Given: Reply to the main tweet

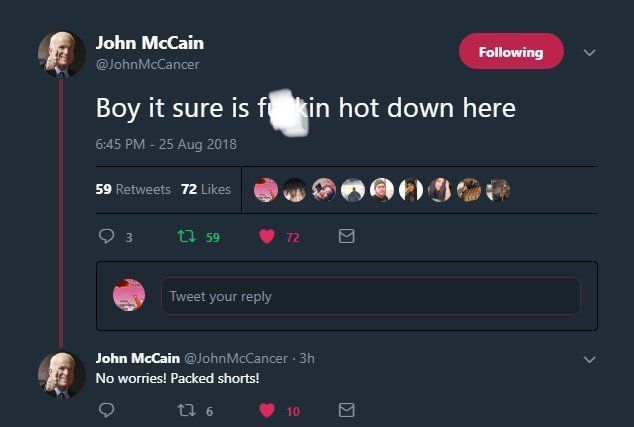Looking at the screenshot, I should (x=107, y=237).
